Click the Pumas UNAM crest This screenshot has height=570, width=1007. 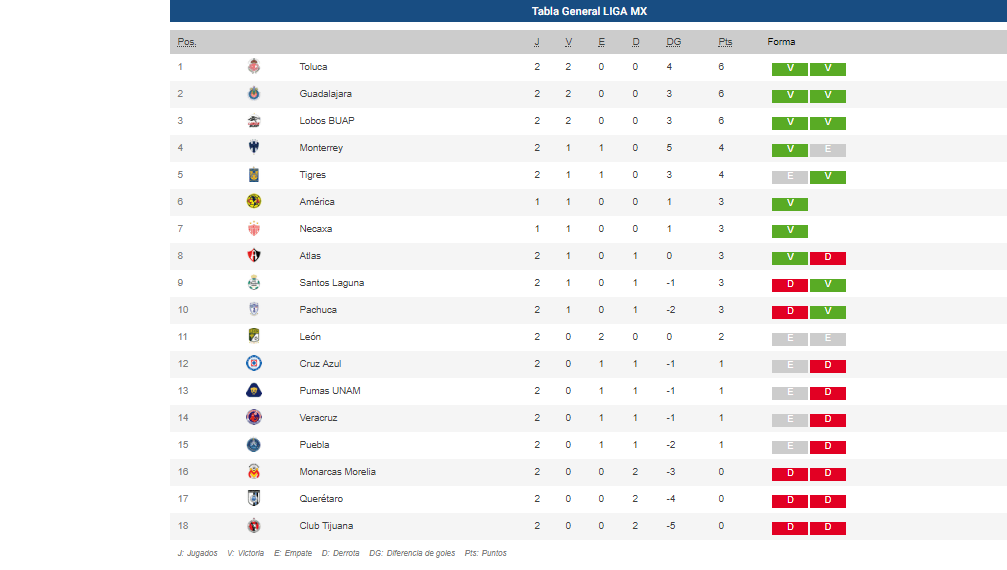[x=254, y=391]
